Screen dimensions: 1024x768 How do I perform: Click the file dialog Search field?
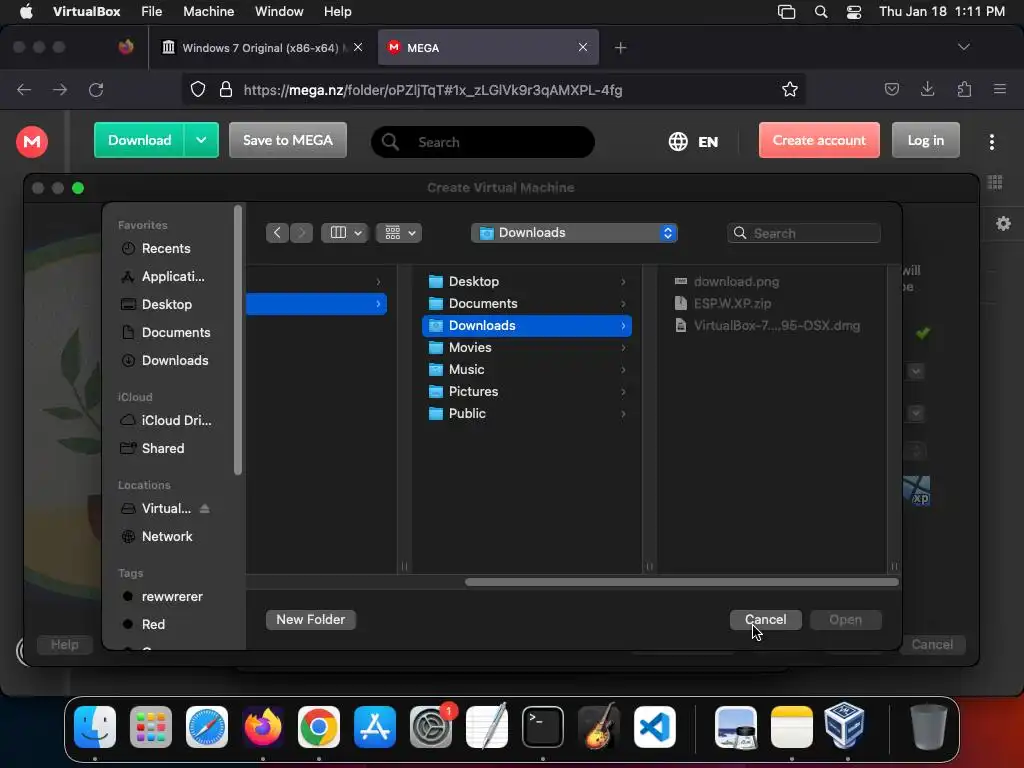coord(804,233)
